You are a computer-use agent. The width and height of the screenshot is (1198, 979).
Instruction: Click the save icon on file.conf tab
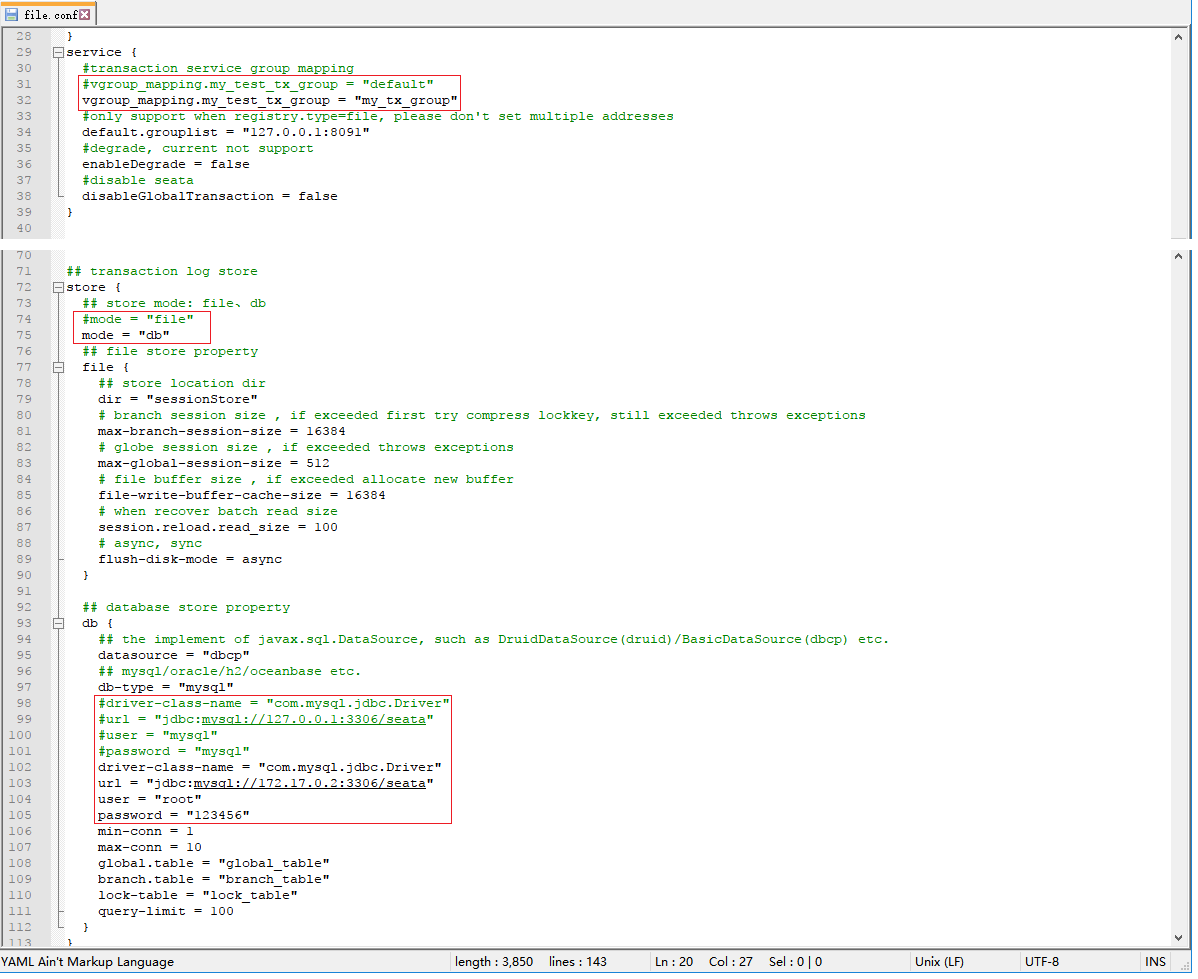point(11,15)
